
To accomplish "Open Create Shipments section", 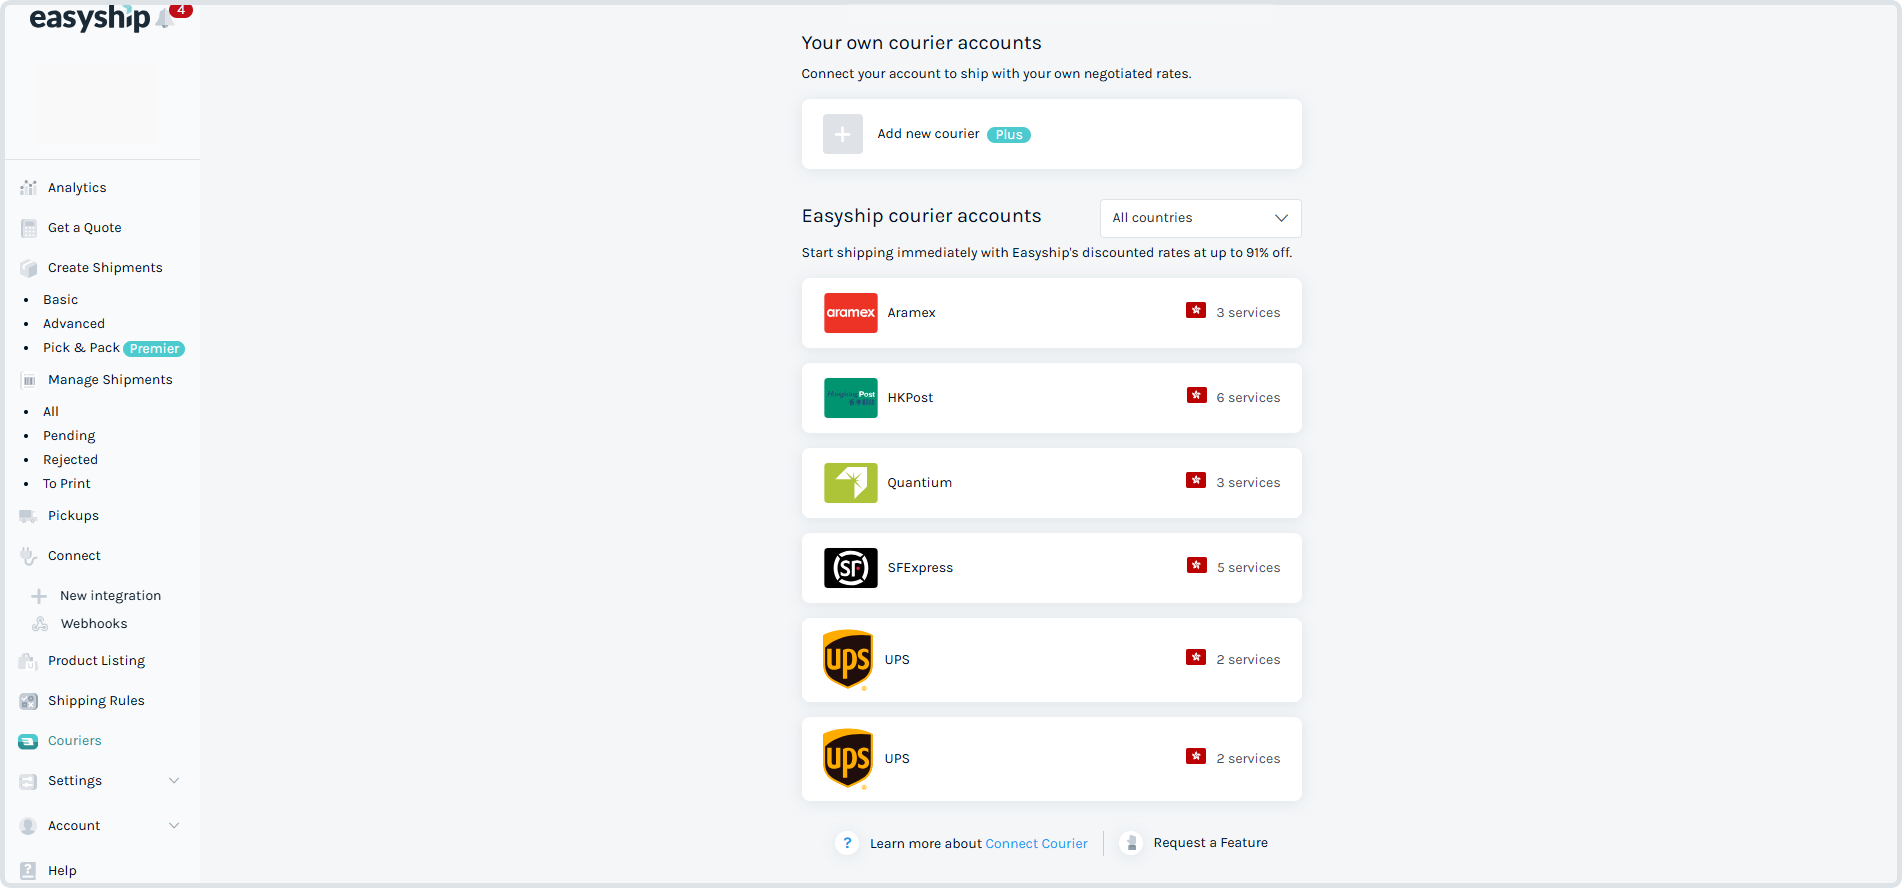I will pyautogui.click(x=105, y=268).
